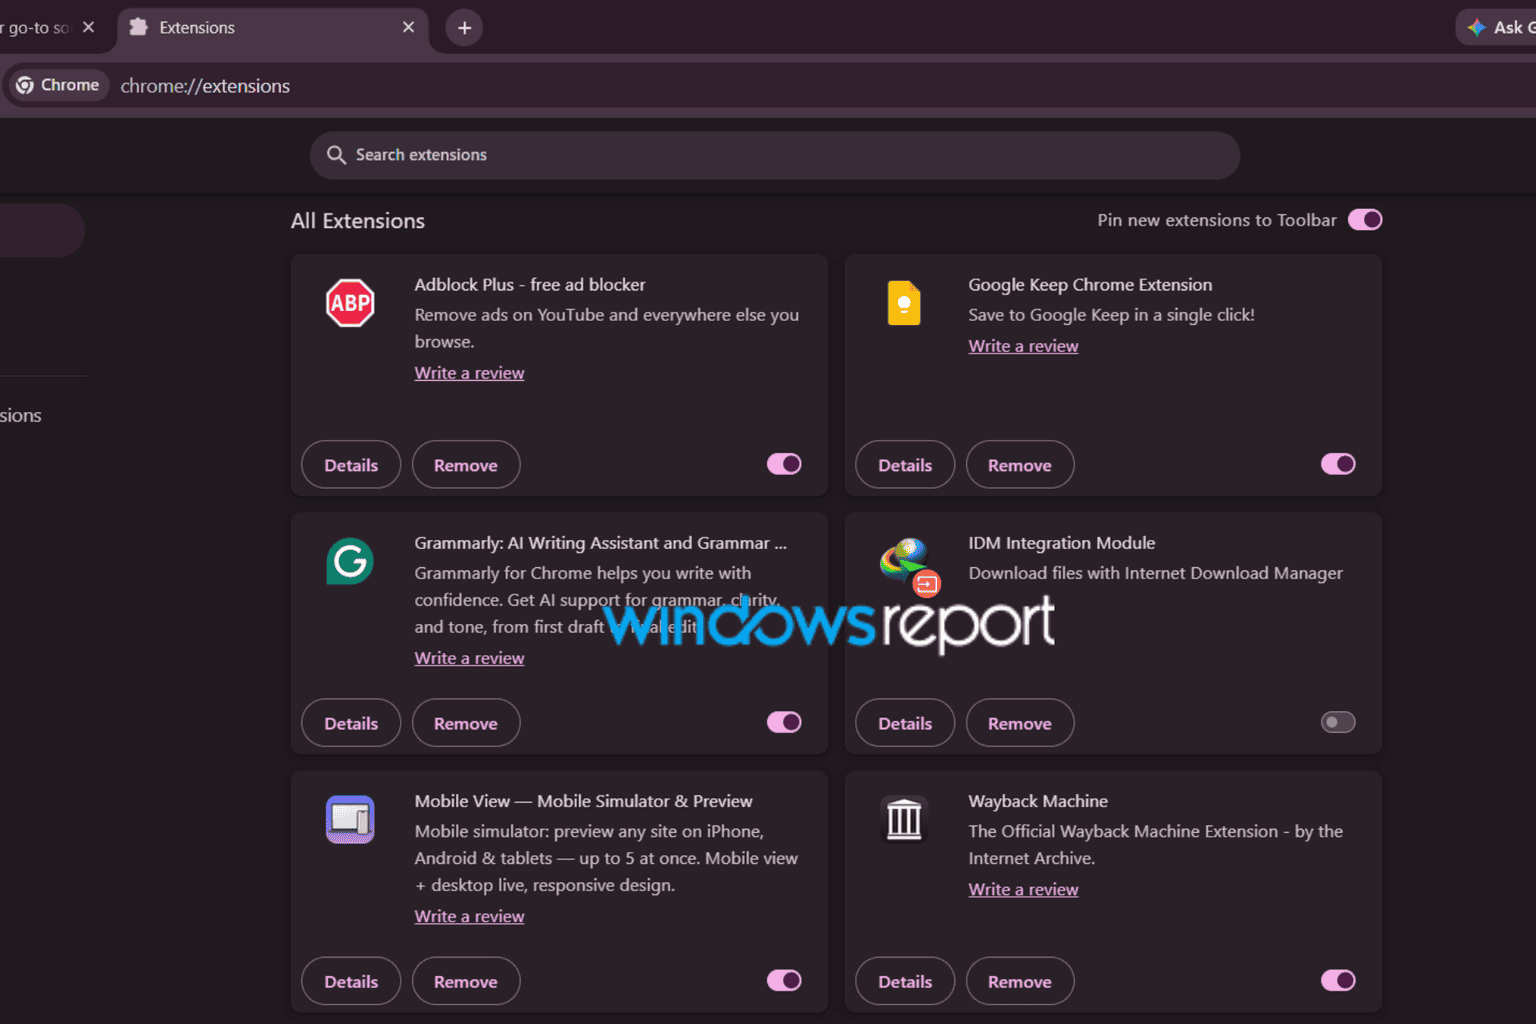Close the first tab titled 'go-to so'
The image size is (1536, 1024).
[88, 27]
